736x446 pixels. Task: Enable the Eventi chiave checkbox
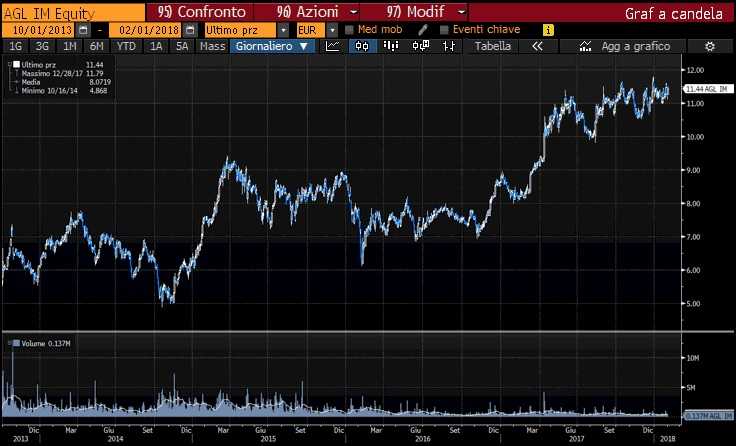coord(444,30)
